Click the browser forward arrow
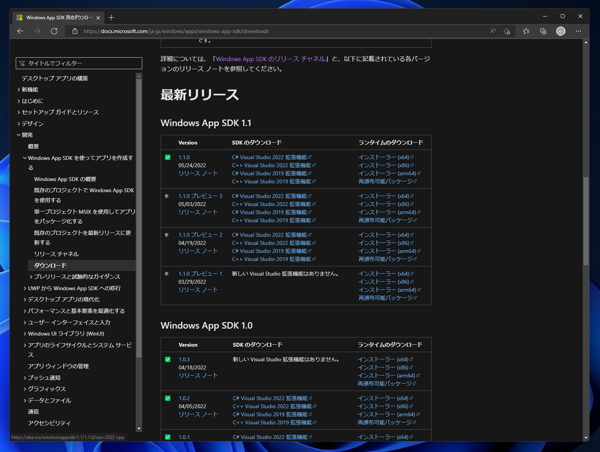The image size is (600, 452). click(37, 31)
